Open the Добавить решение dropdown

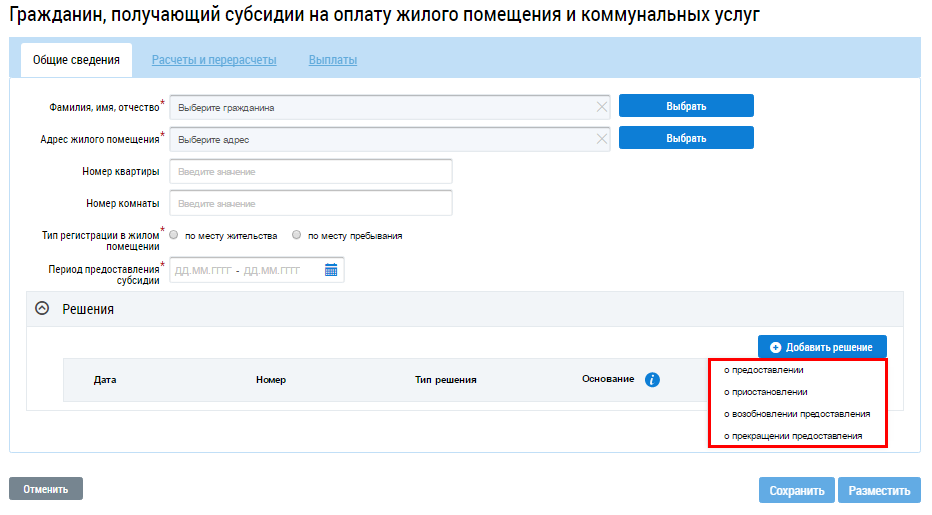(x=821, y=347)
